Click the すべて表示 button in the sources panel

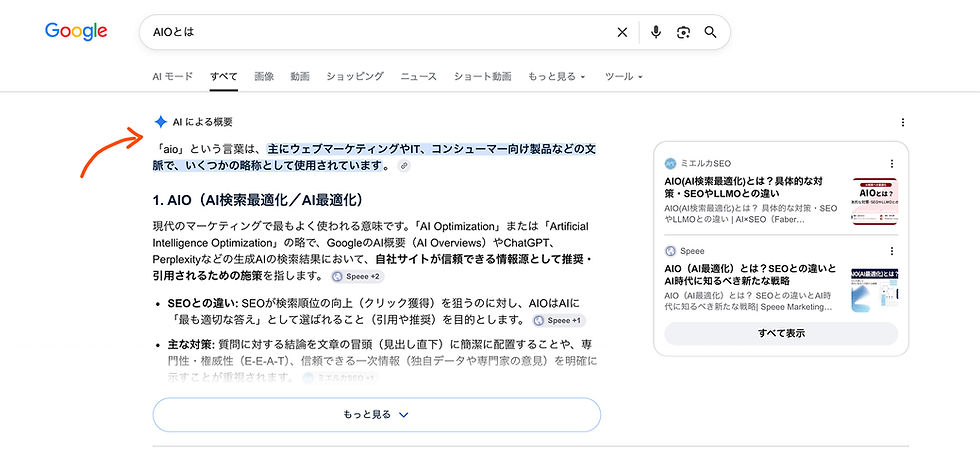click(781, 333)
